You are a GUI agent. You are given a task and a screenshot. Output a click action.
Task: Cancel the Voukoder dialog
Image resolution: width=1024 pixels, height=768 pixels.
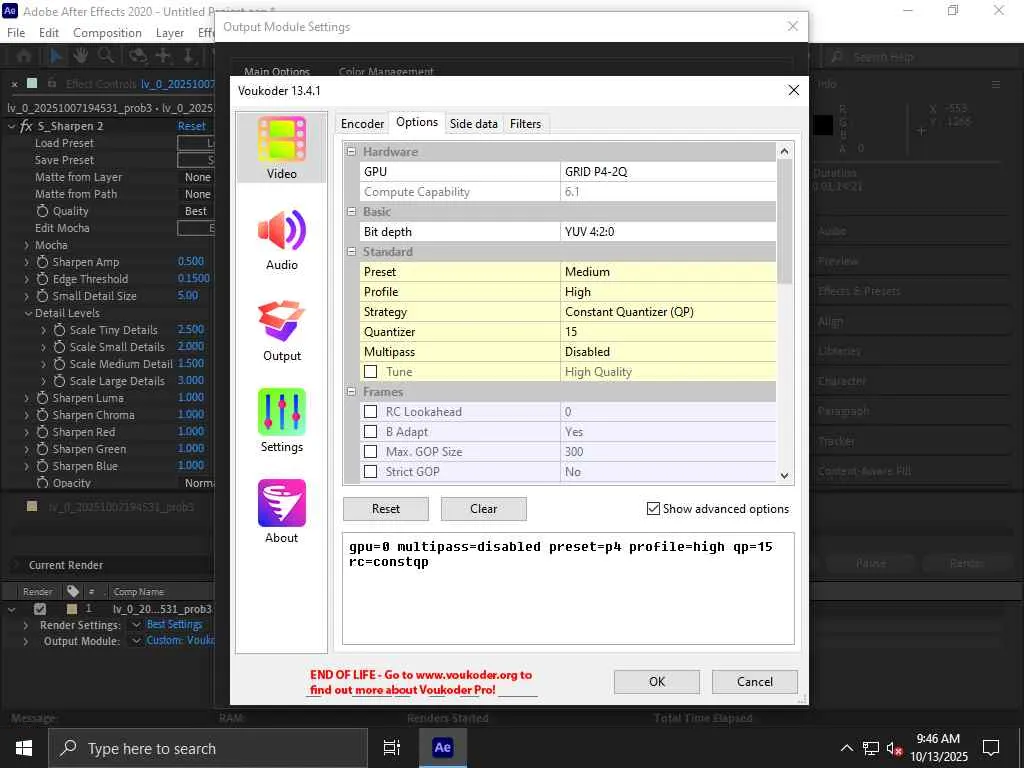(755, 682)
